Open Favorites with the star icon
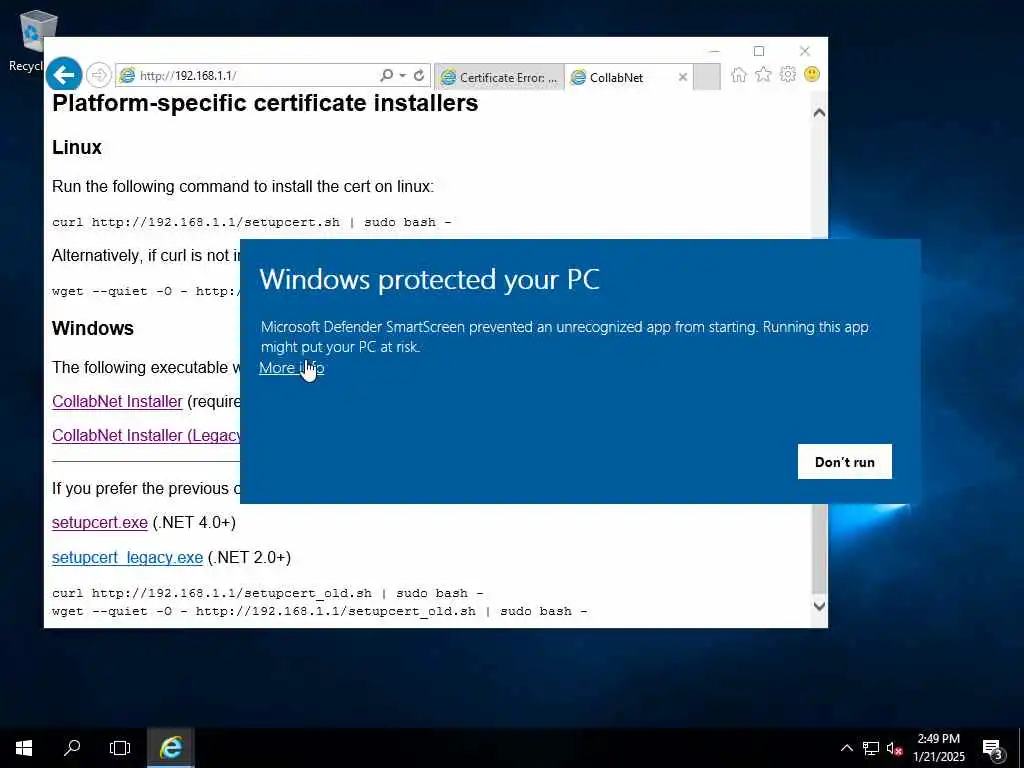This screenshot has height=768, width=1024. [763, 74]
